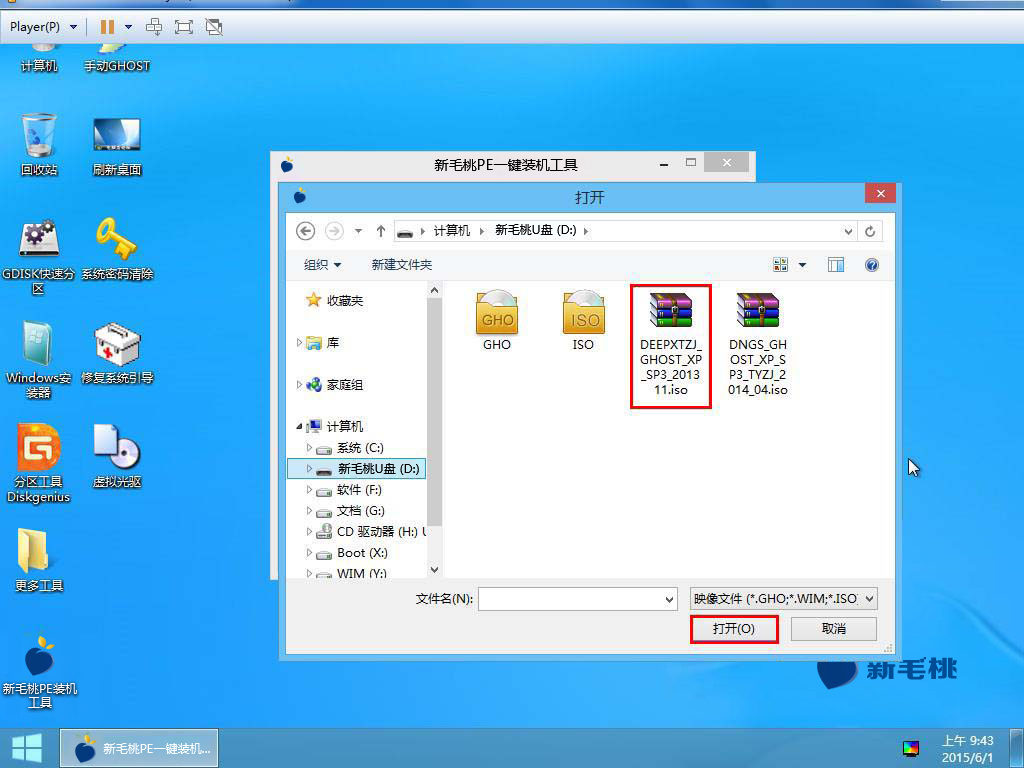
Task: Open 更多工具 folder icon
Action: (39, 560)
